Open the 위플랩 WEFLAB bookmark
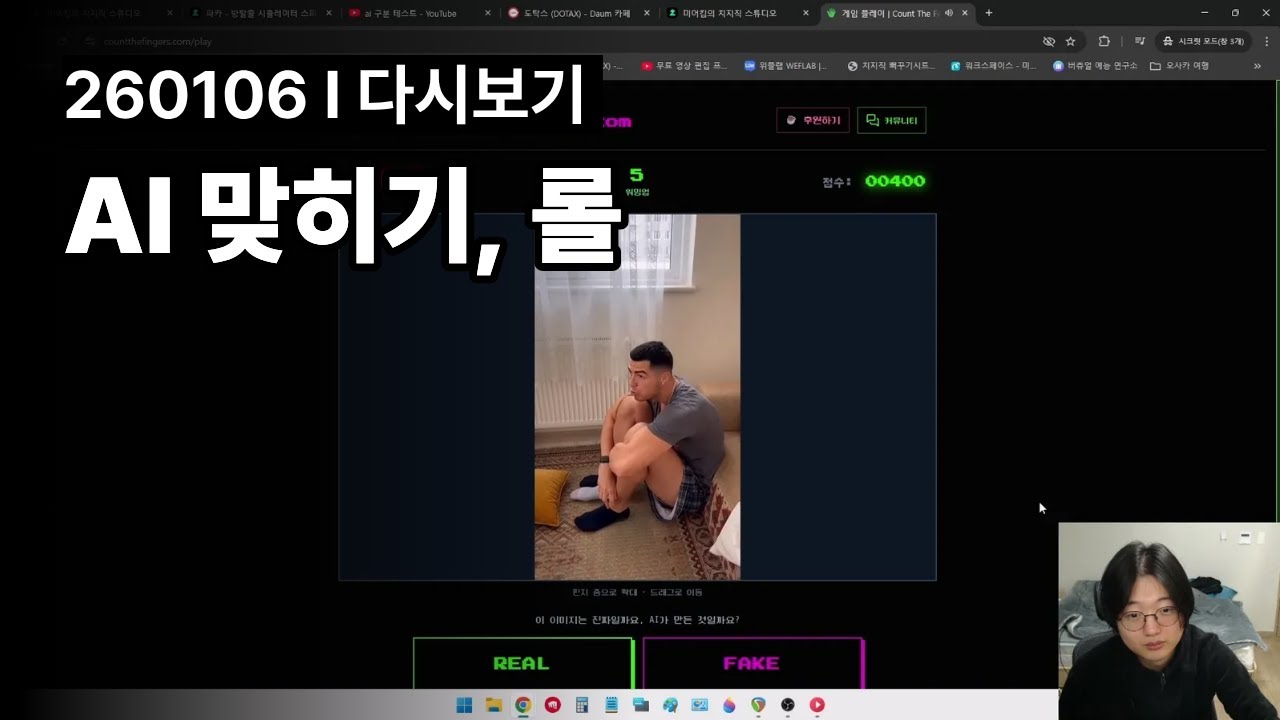 point(786,66)
